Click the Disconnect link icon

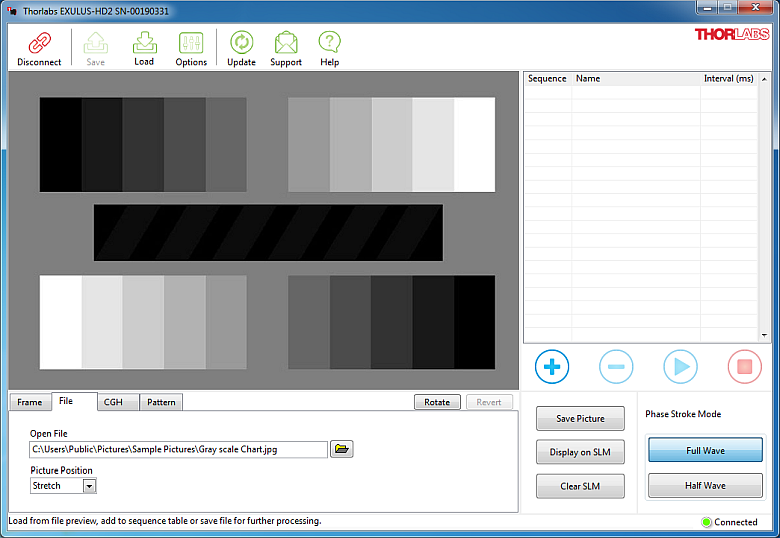[39, 43]
